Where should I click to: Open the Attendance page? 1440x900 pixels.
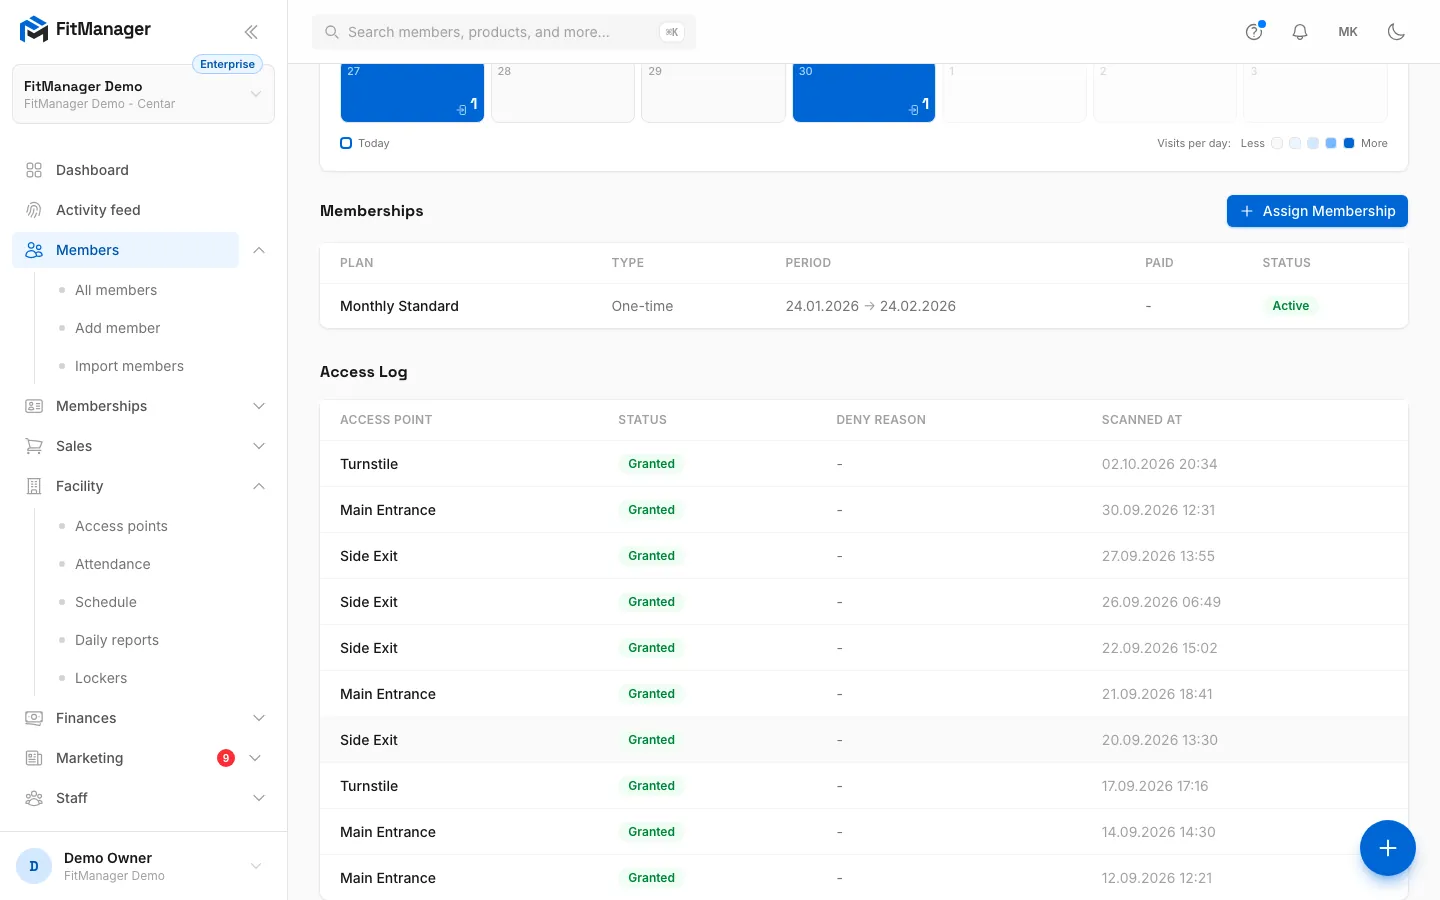[113, 564]
